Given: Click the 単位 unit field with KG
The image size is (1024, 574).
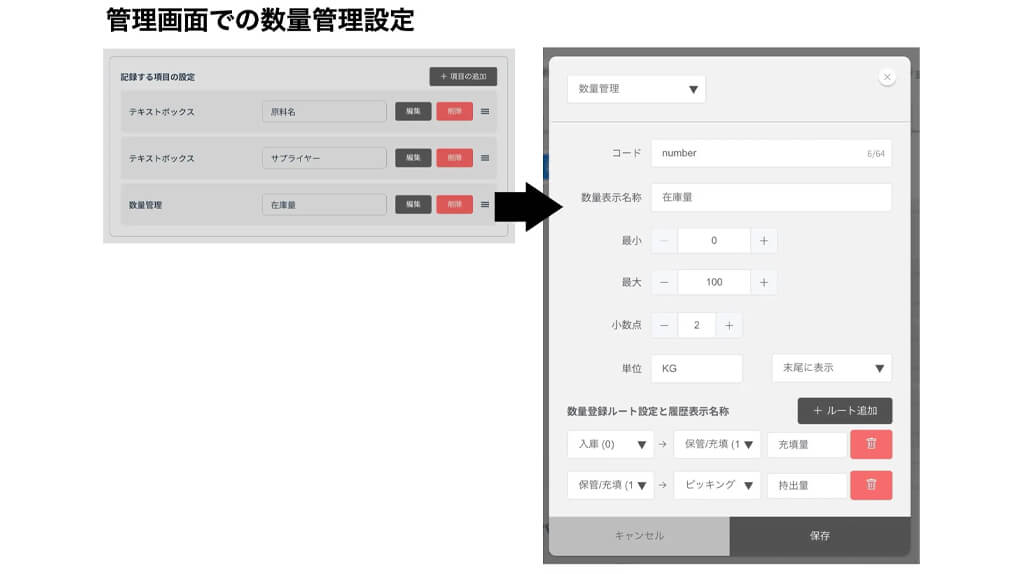Looking at the screenshot, I should click(x=697, y=368).
